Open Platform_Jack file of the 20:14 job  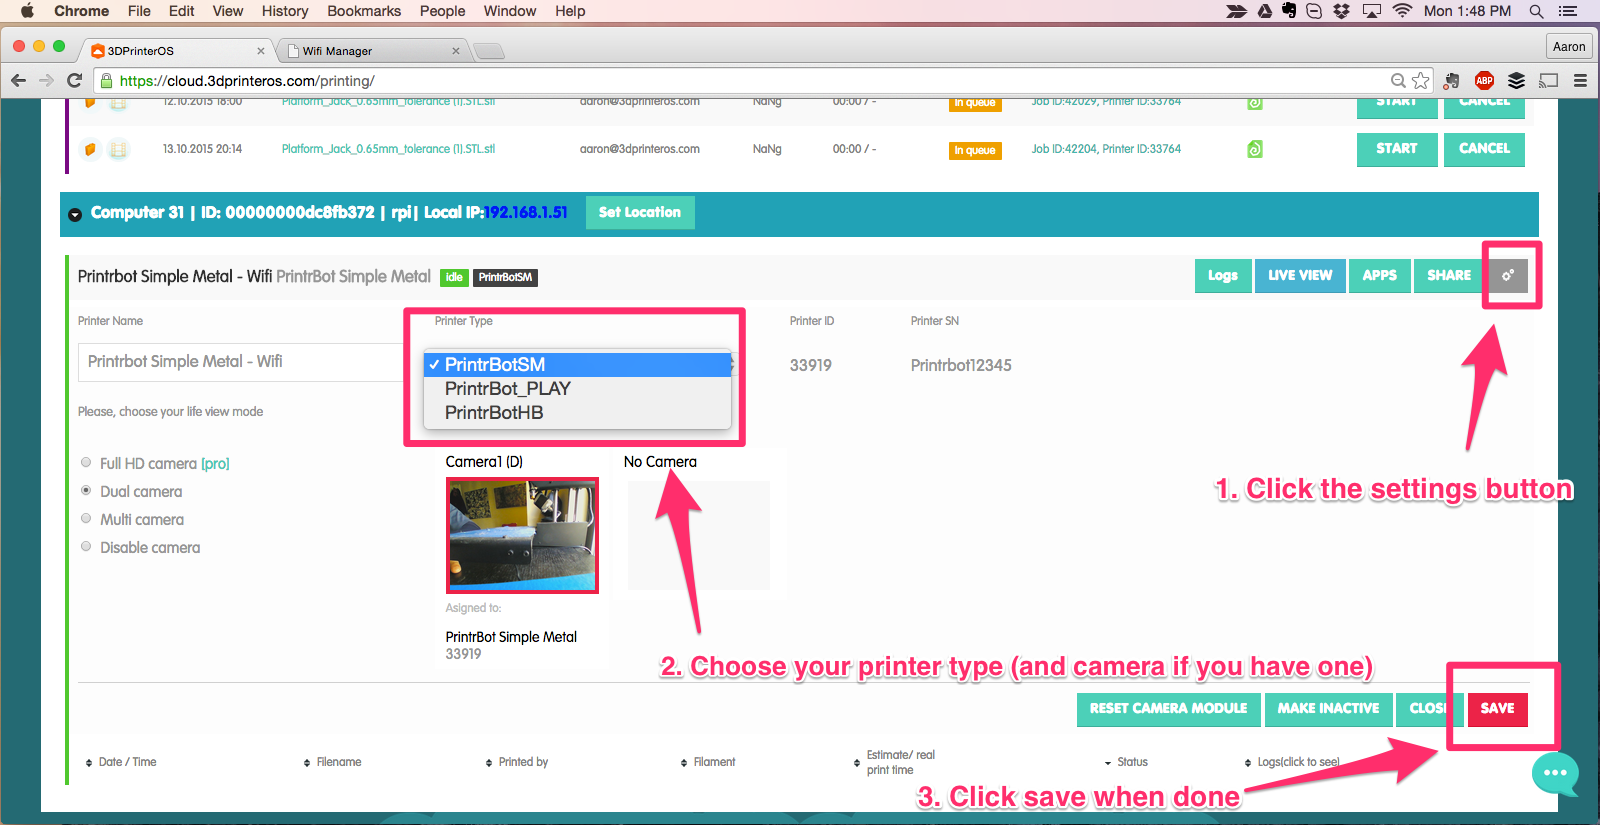[388, 149]
